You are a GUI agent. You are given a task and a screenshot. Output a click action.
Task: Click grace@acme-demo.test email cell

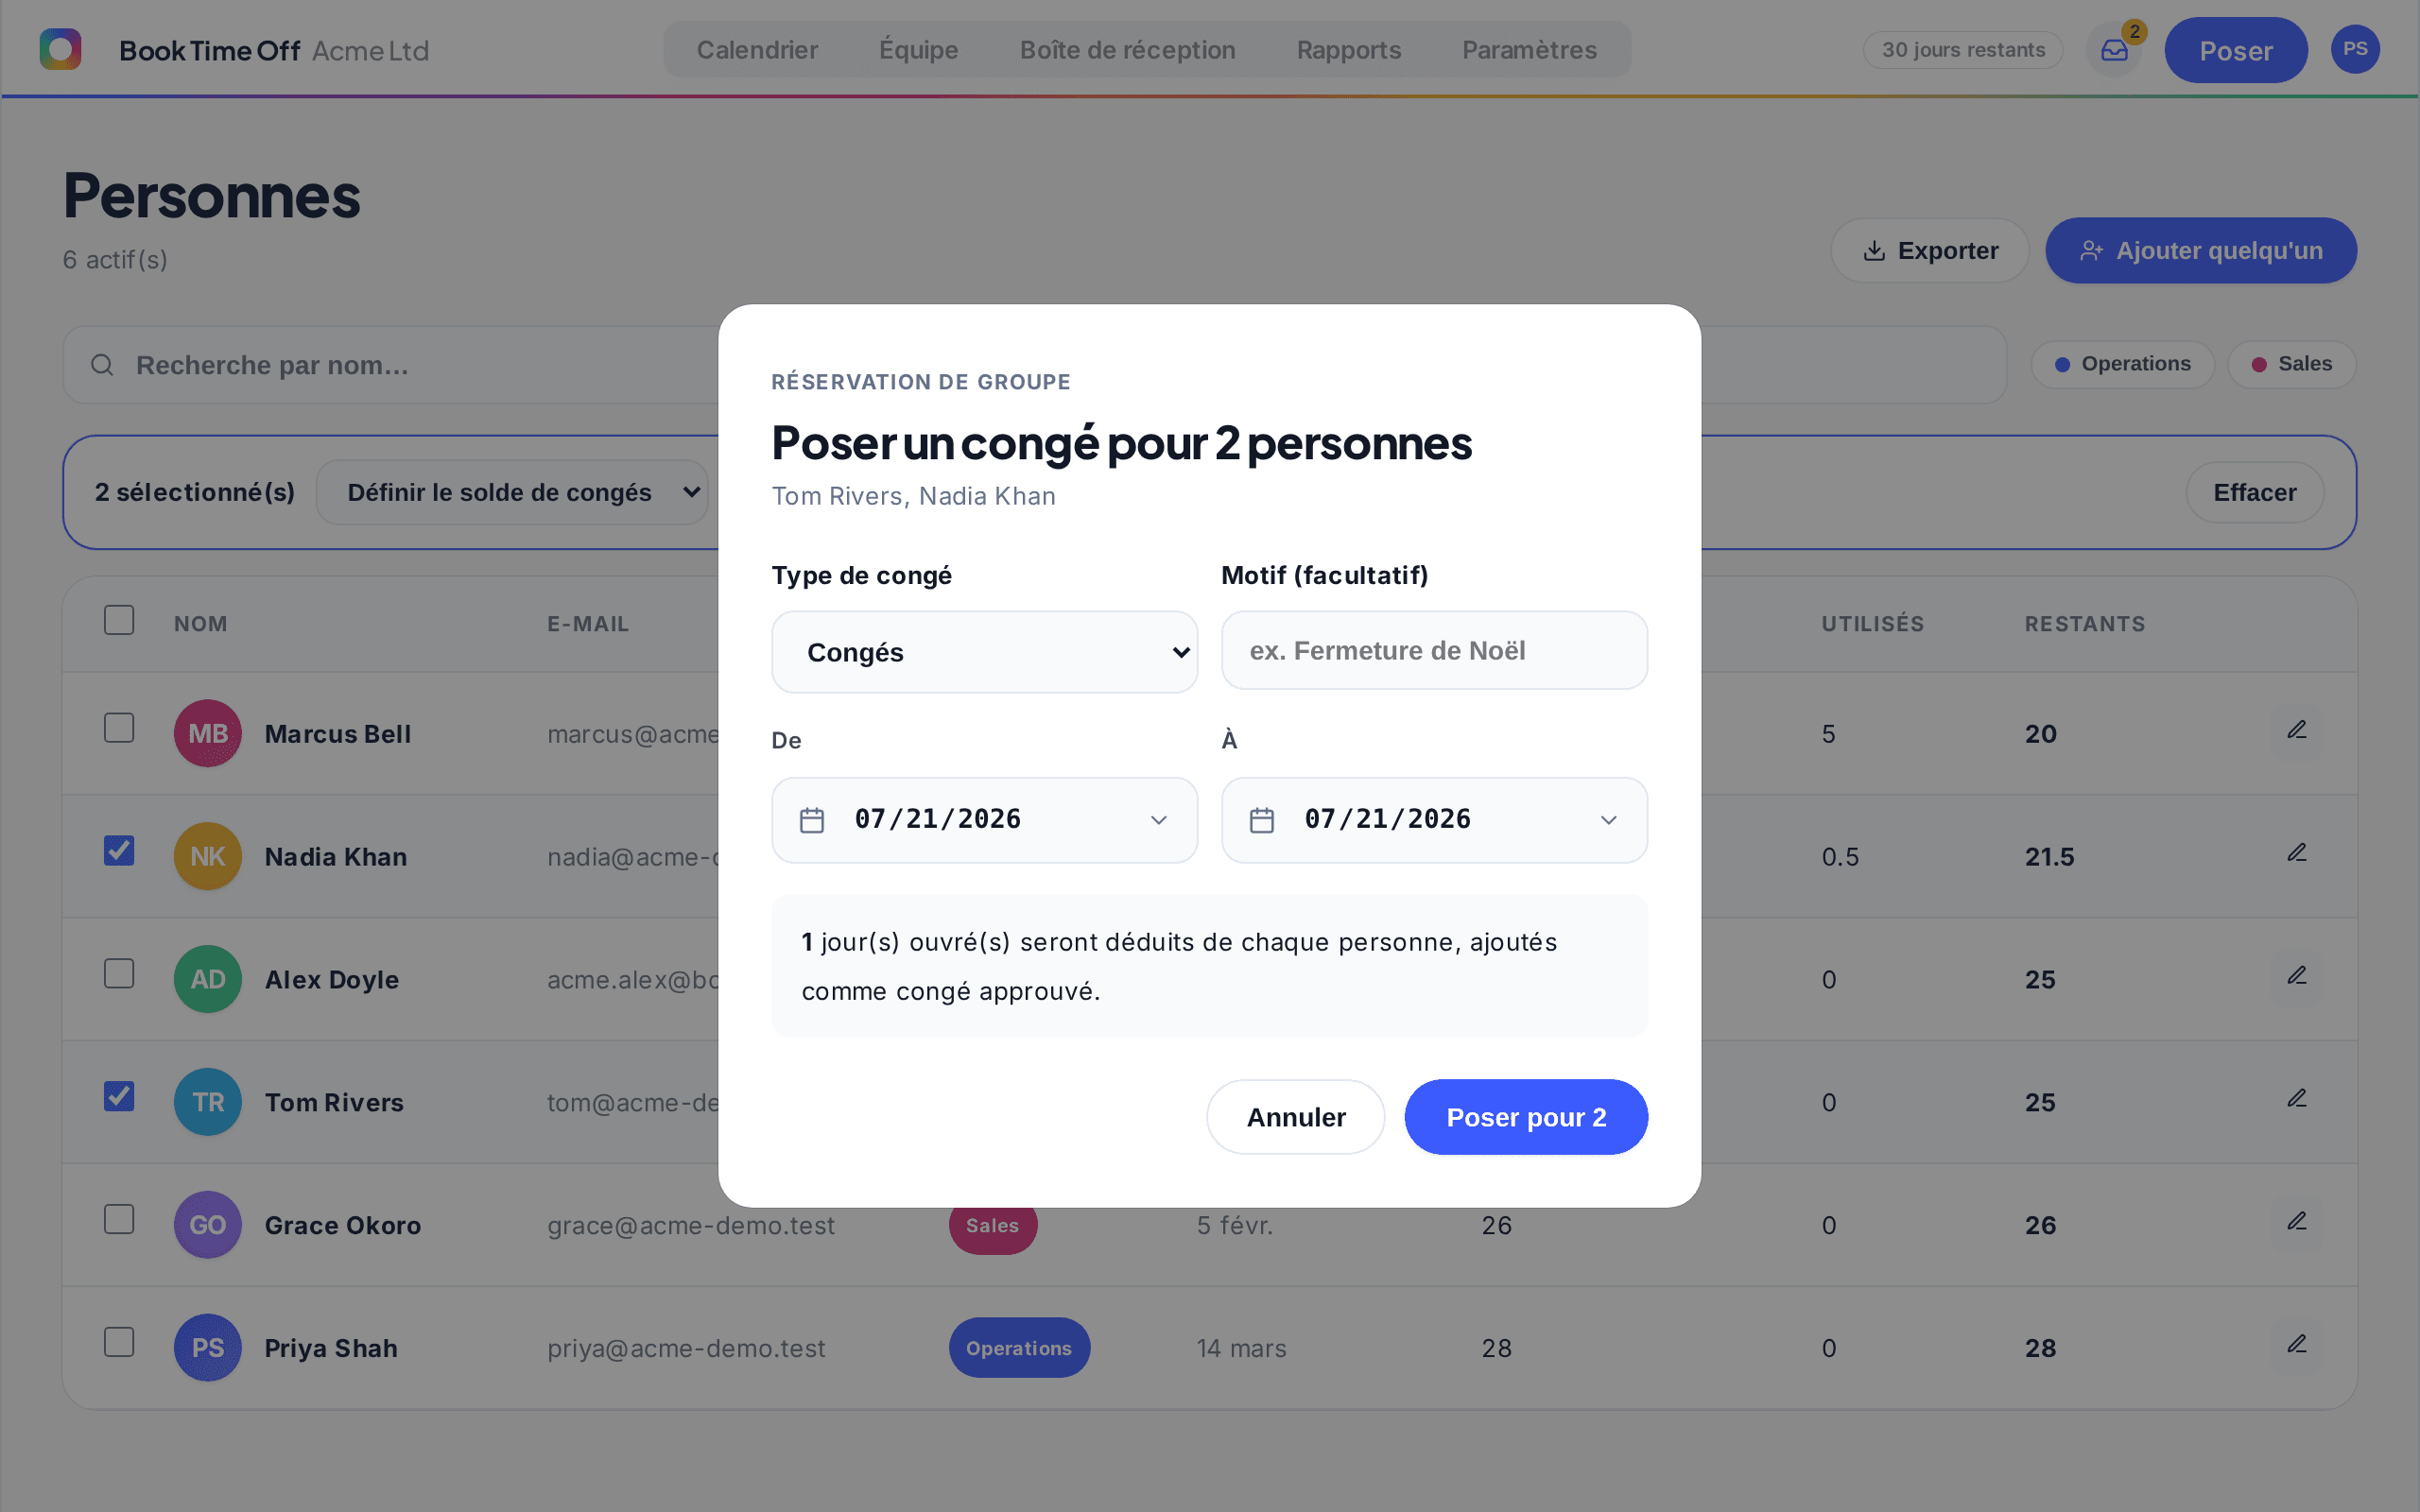690,1226
